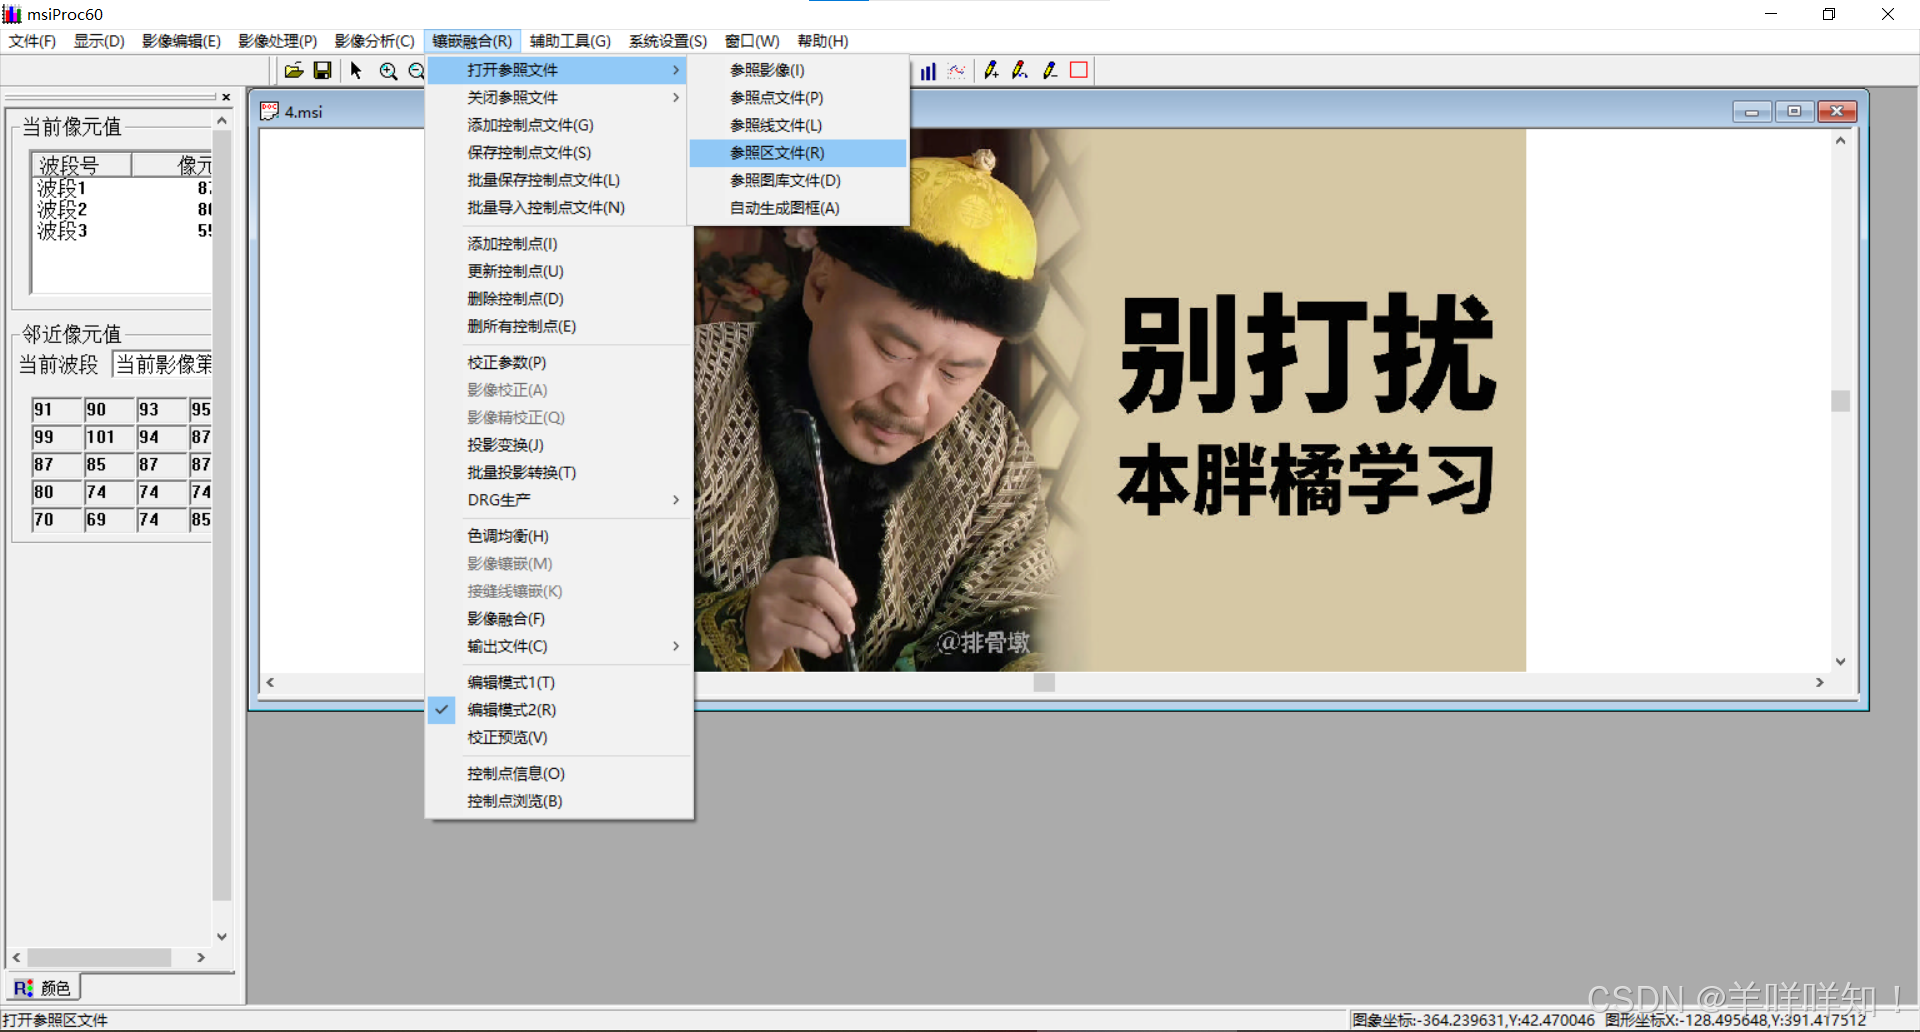Screen dimensions: 1920x1032
Task: Select the 波段2 row
Action: 122,209
